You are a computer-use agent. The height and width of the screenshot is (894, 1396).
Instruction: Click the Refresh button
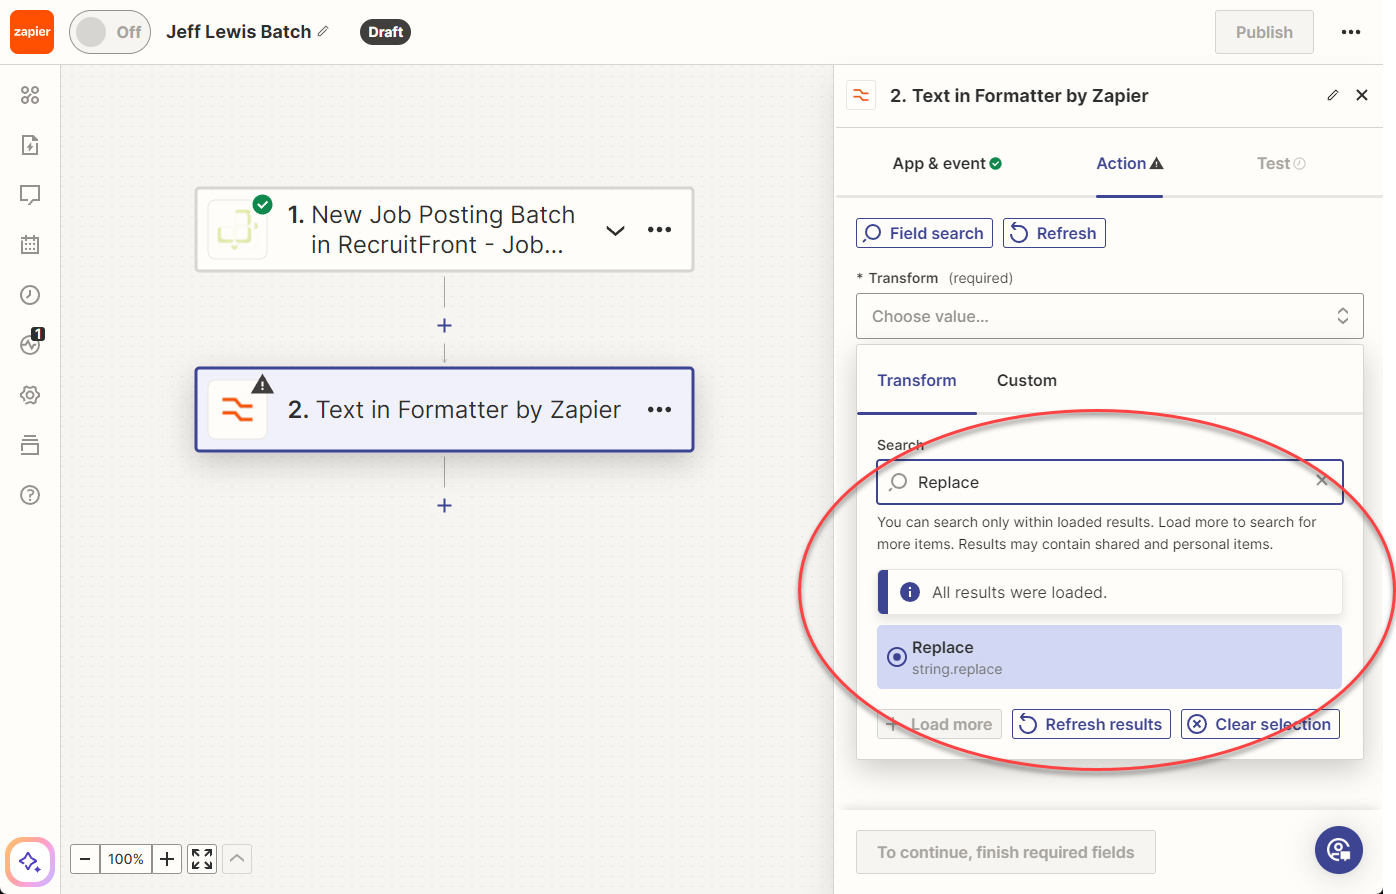tap(1054, 233)
